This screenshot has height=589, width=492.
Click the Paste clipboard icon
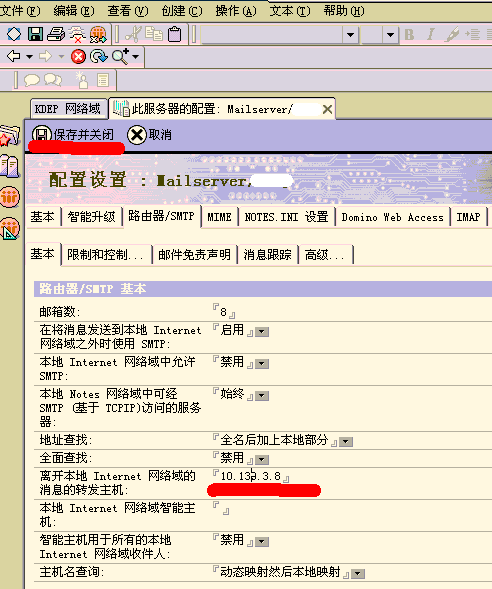(x=175, y=34)
